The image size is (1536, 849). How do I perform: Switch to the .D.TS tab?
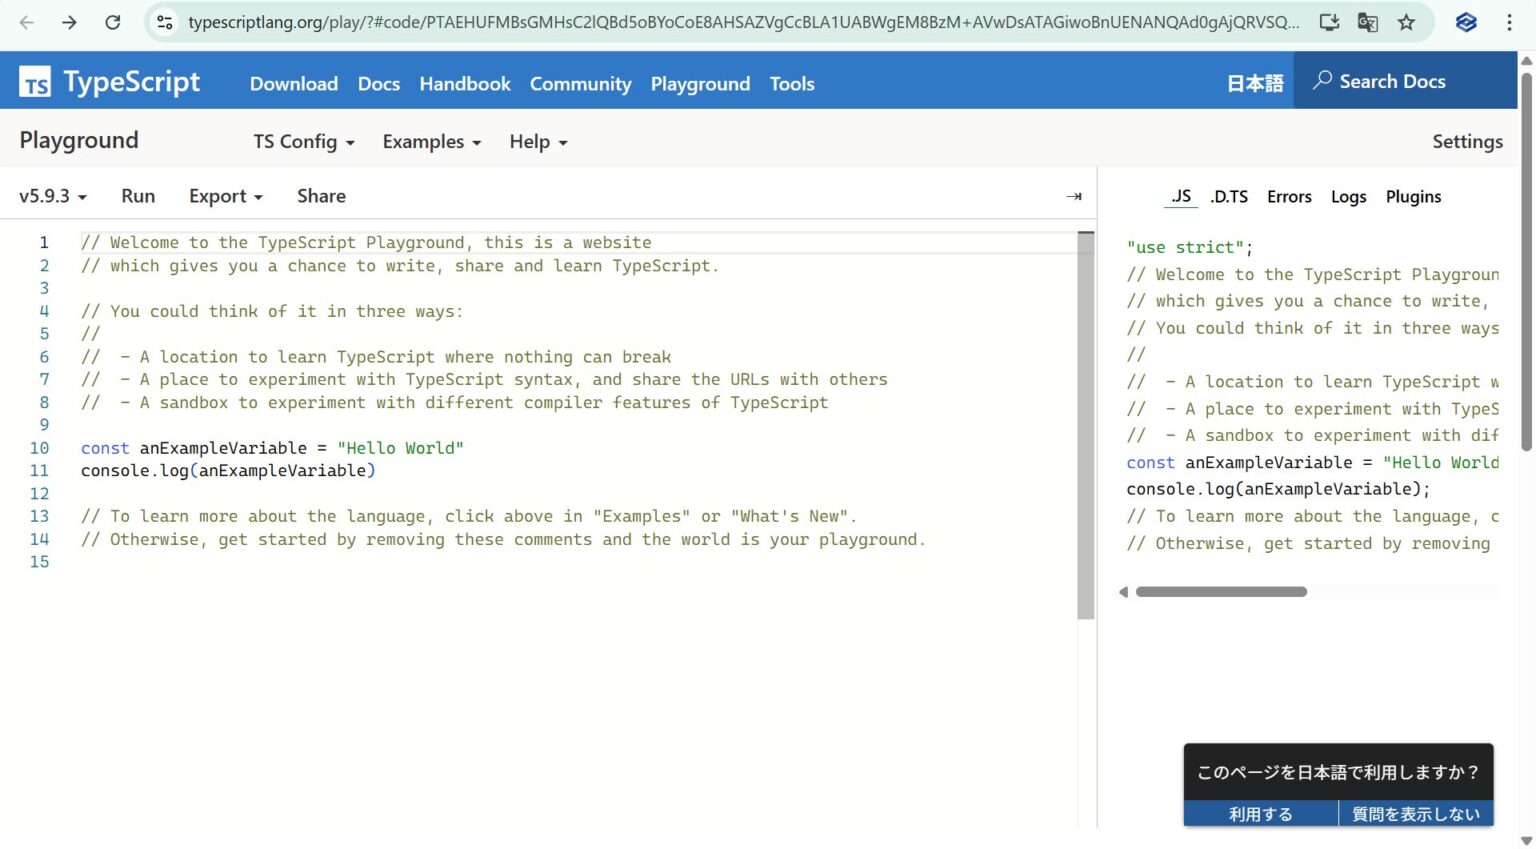coord(1229,196)
